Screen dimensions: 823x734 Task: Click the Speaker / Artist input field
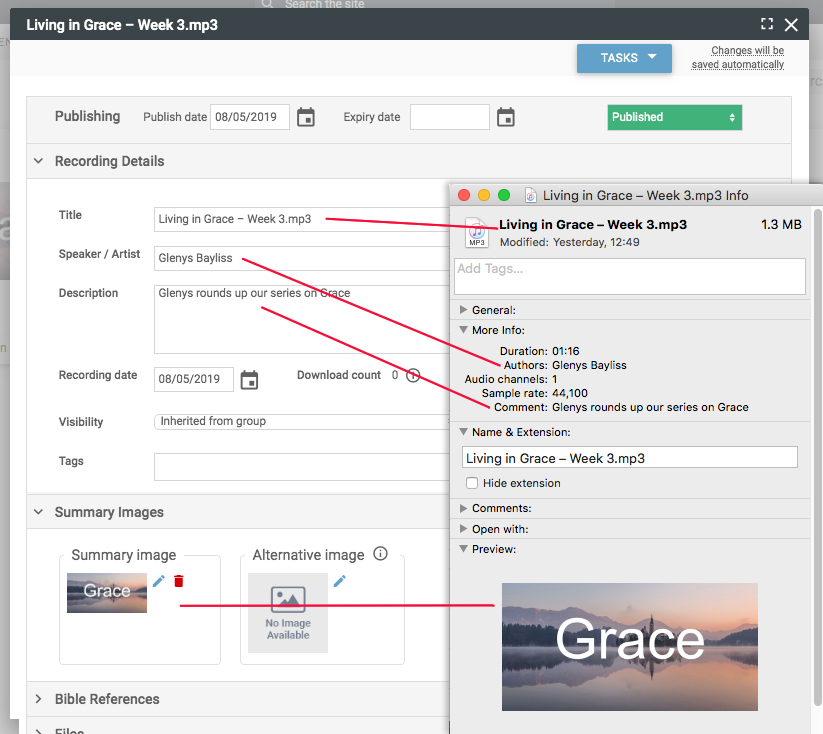[x=302, y=258]
